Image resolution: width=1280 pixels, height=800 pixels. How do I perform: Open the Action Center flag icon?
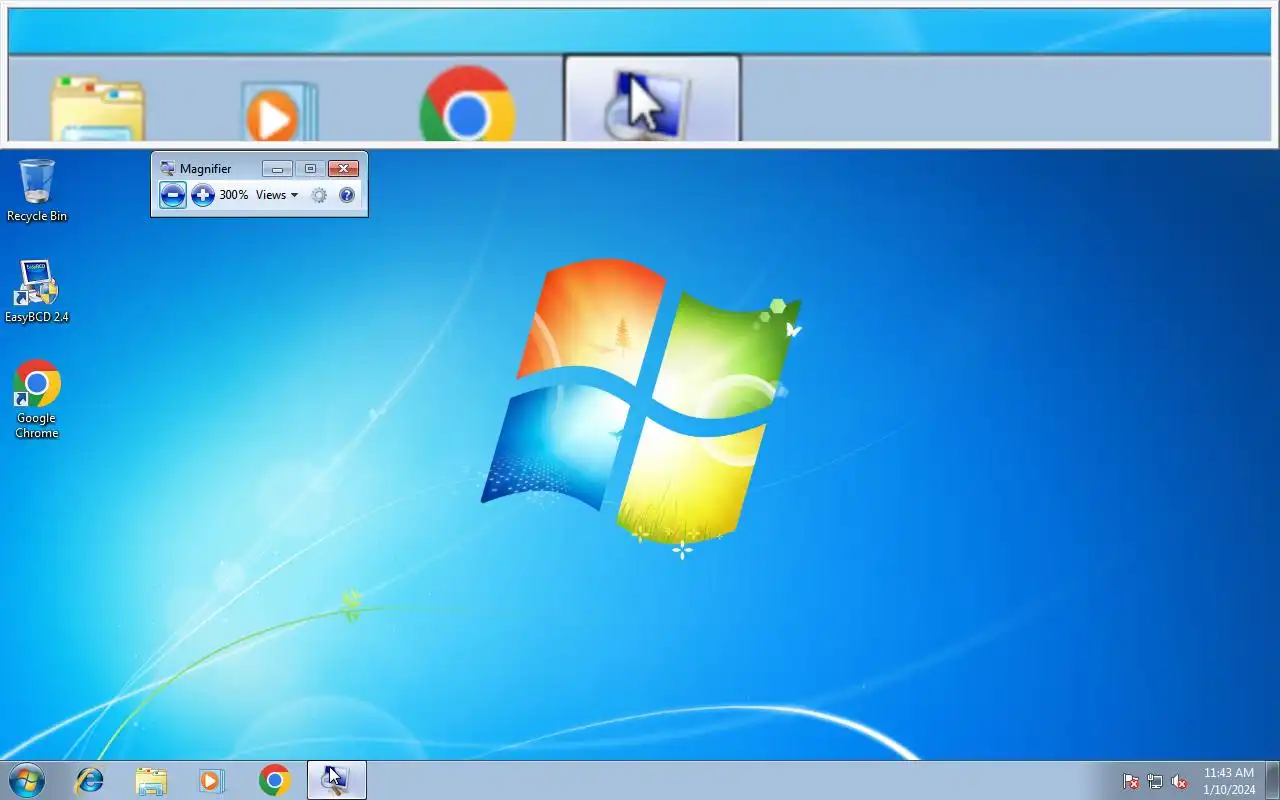1131,781
